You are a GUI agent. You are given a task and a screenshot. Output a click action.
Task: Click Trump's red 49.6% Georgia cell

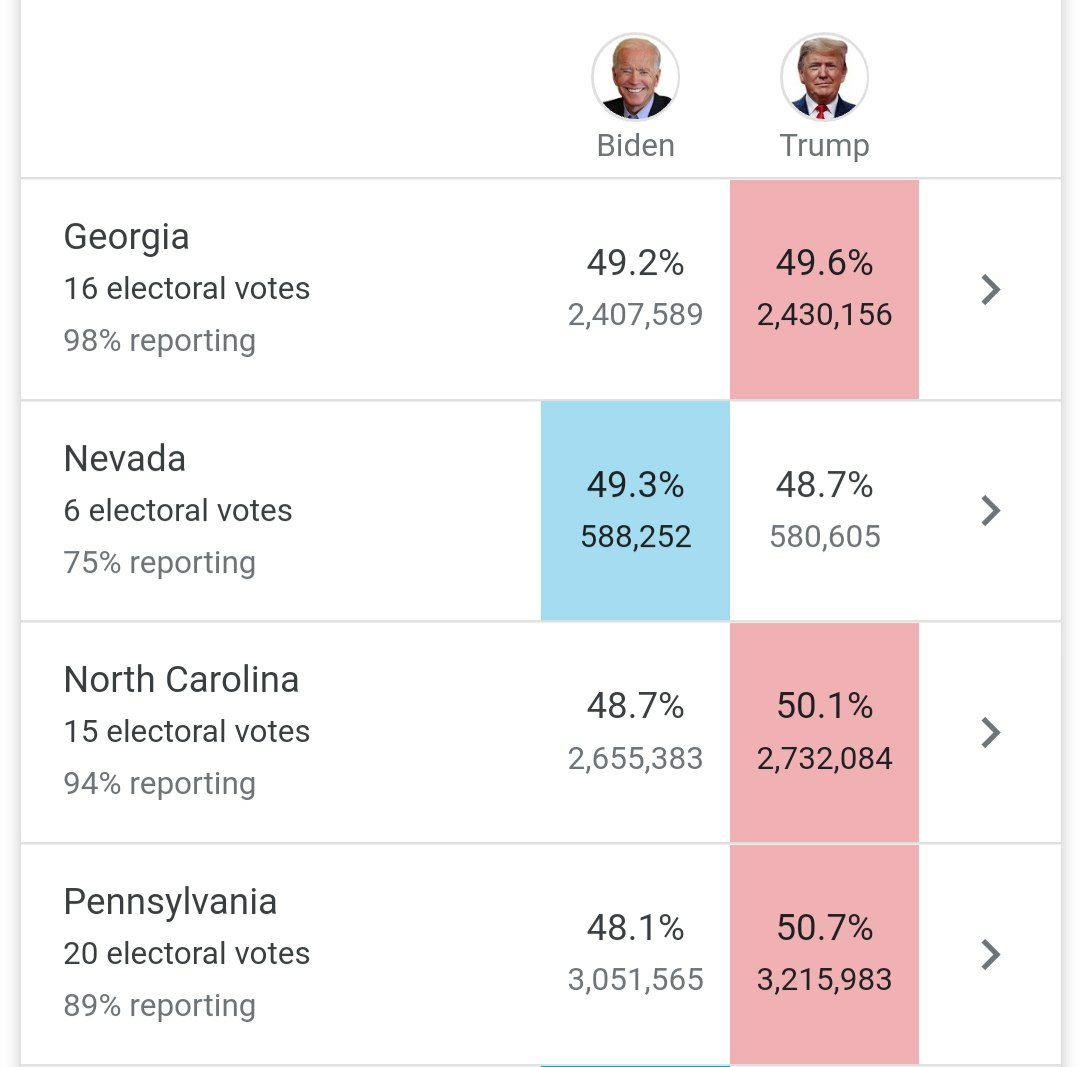click(x=824, y=289)
